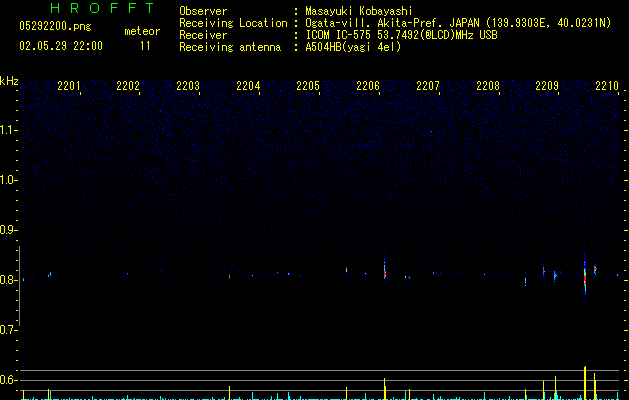The image size is (629, 400).
Task: Click the 'Observer' field label
Action: pos(203,11)
